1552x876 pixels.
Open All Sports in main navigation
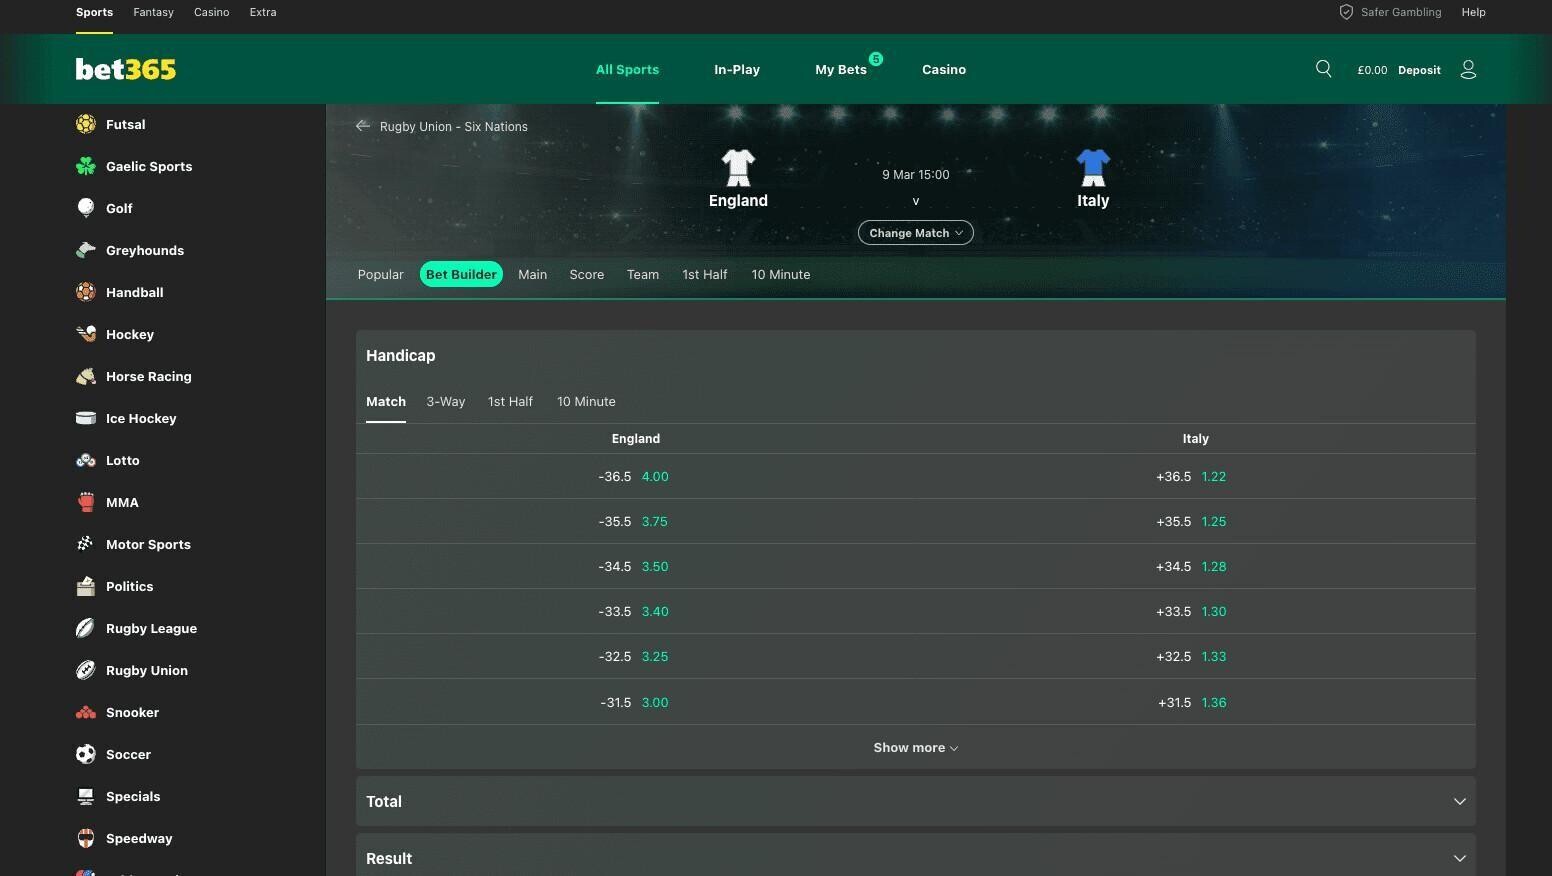pos(627,69)
